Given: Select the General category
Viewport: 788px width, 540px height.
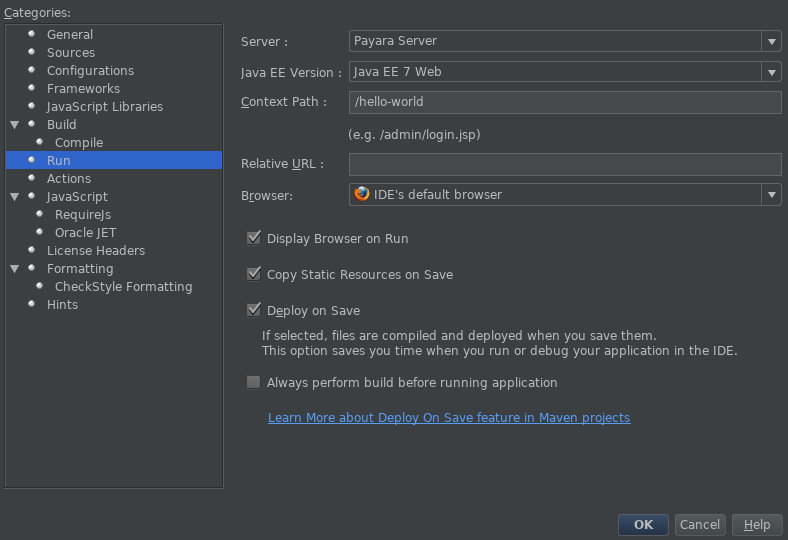Looking at the screenshot, I should pyautogui.click(x=69, y=35).
